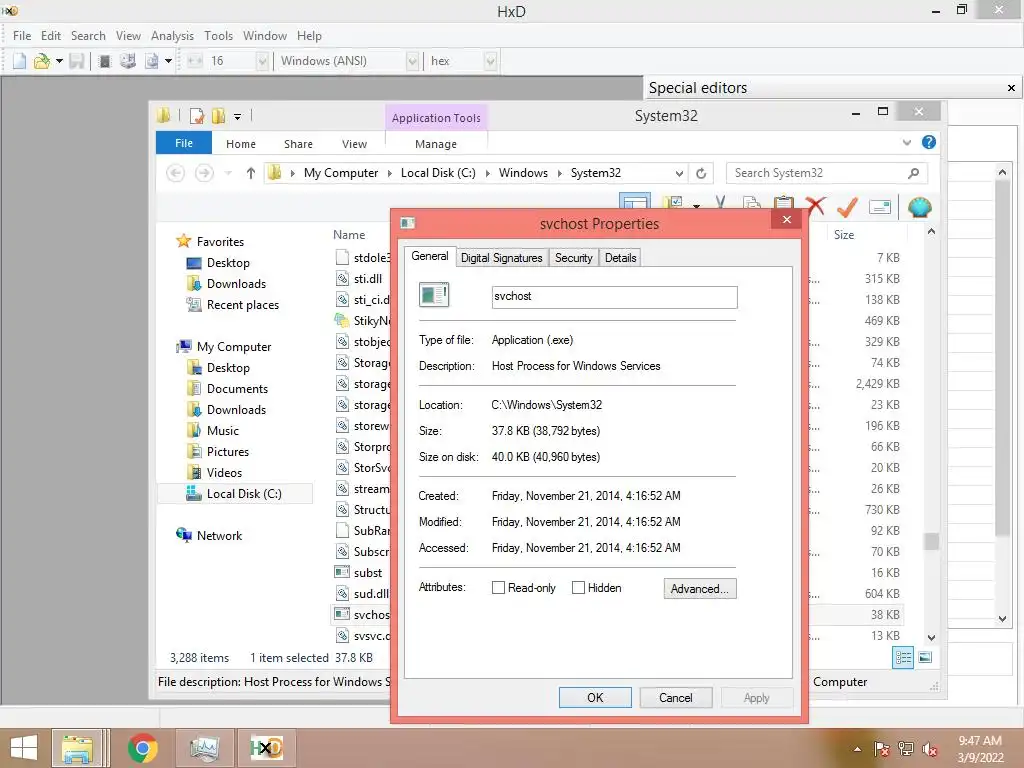Expand the Explorer ribbon with the chevron

906,142
